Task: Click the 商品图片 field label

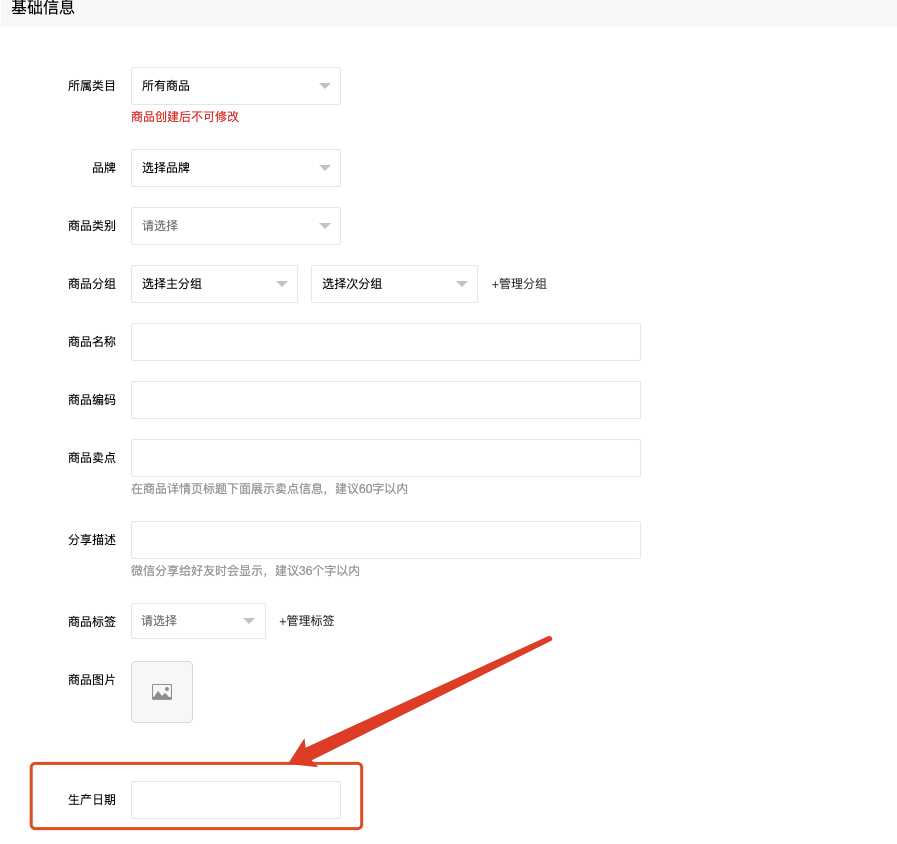Action: [92, 680]
